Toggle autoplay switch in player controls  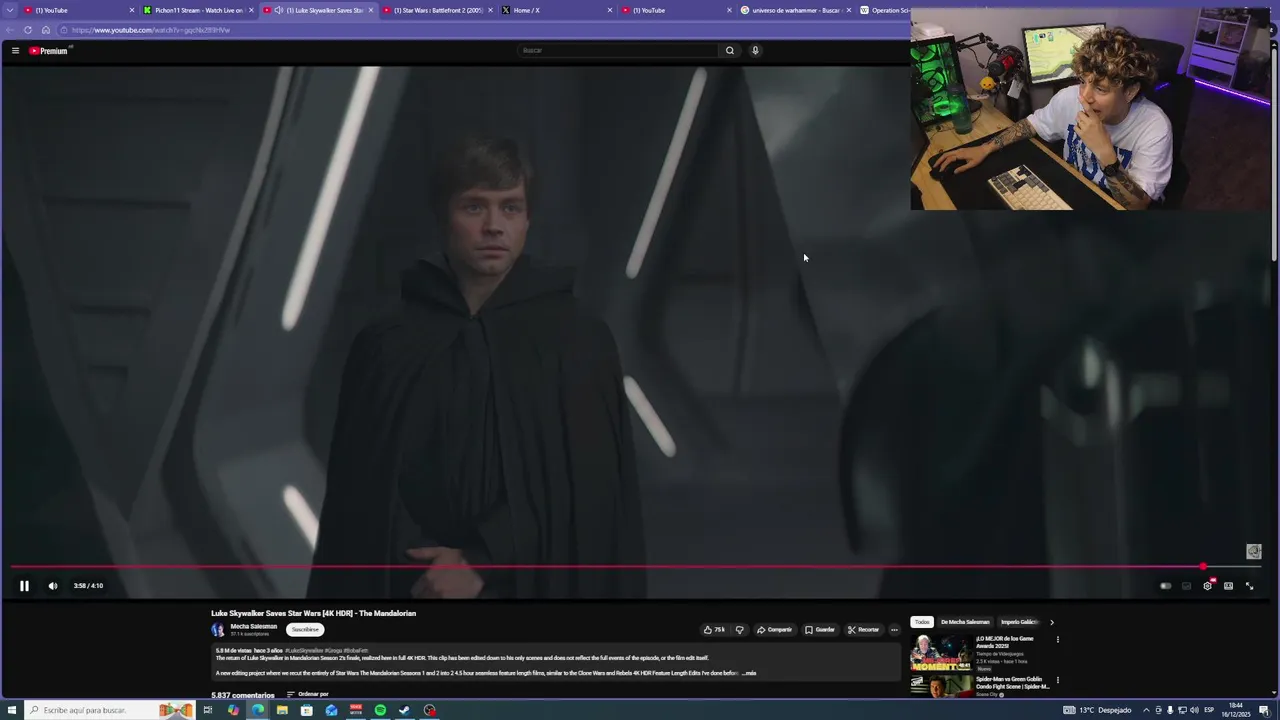point(1165,586)
